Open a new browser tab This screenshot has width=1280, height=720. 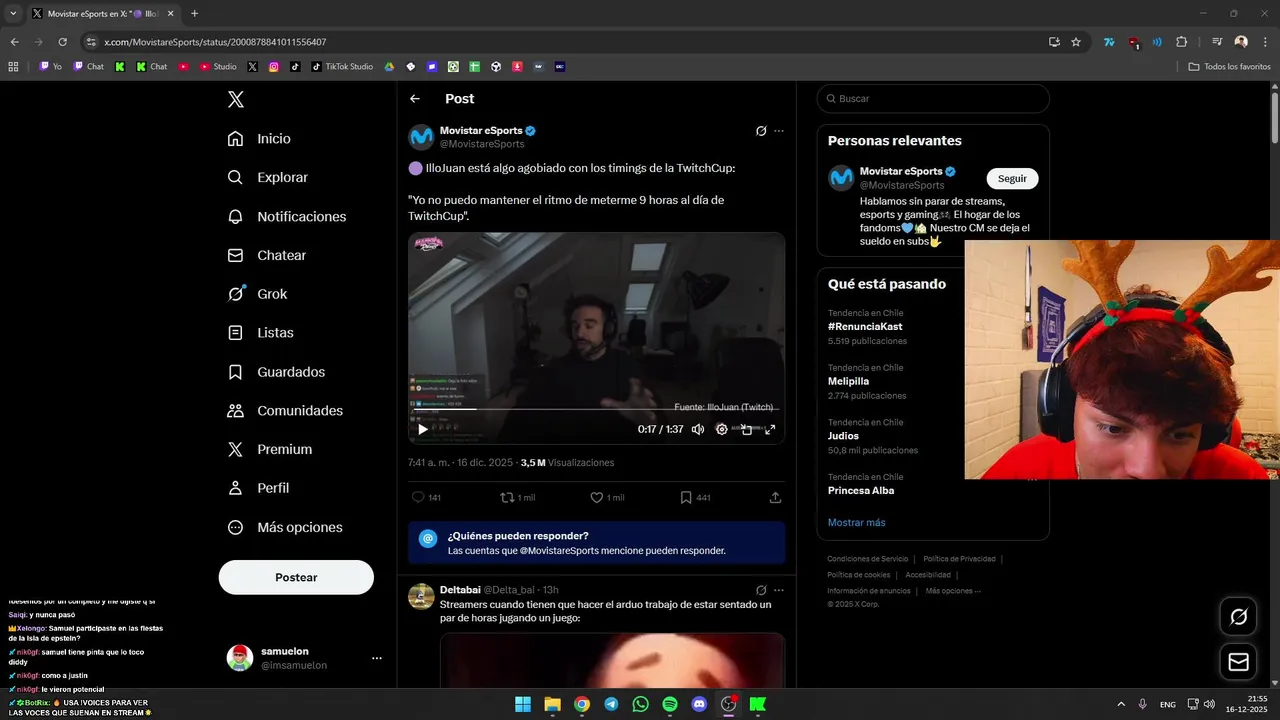pos(194,14)
